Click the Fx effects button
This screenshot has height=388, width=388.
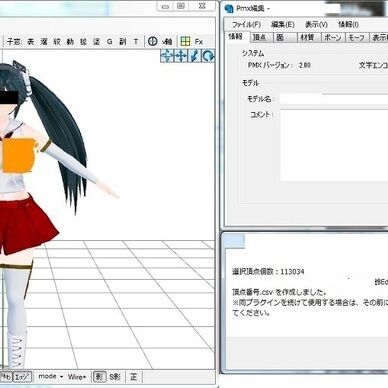tap(199, 42)
